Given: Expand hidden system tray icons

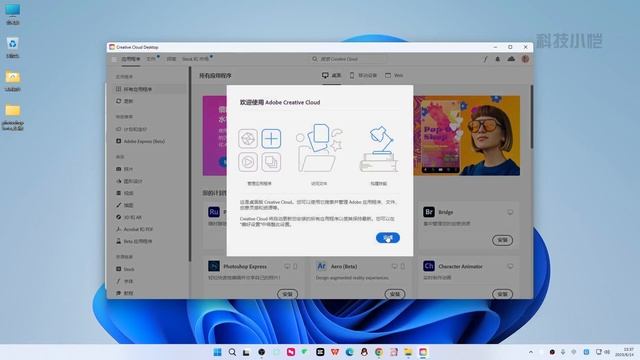Looking at the screenshot, I should [531, 352].
